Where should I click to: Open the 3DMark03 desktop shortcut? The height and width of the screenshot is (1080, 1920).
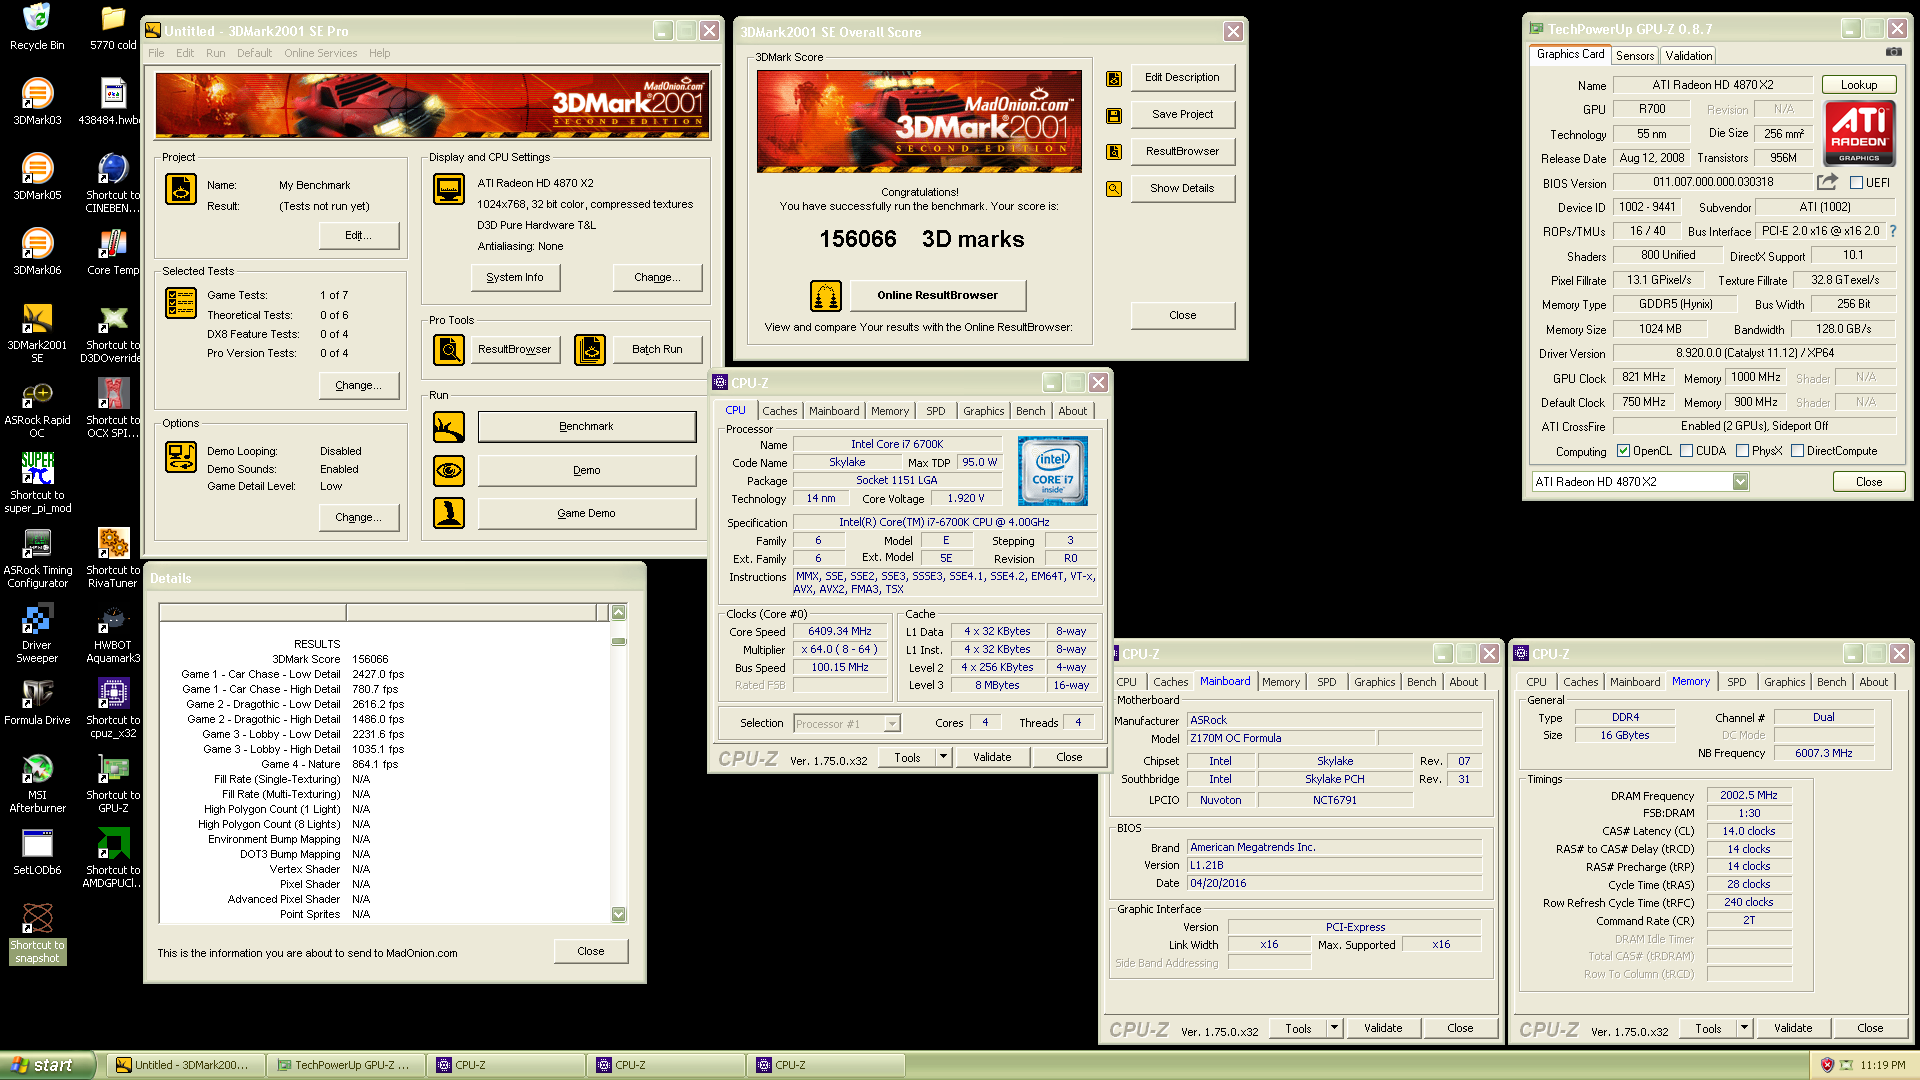click(x=37, y=102)
